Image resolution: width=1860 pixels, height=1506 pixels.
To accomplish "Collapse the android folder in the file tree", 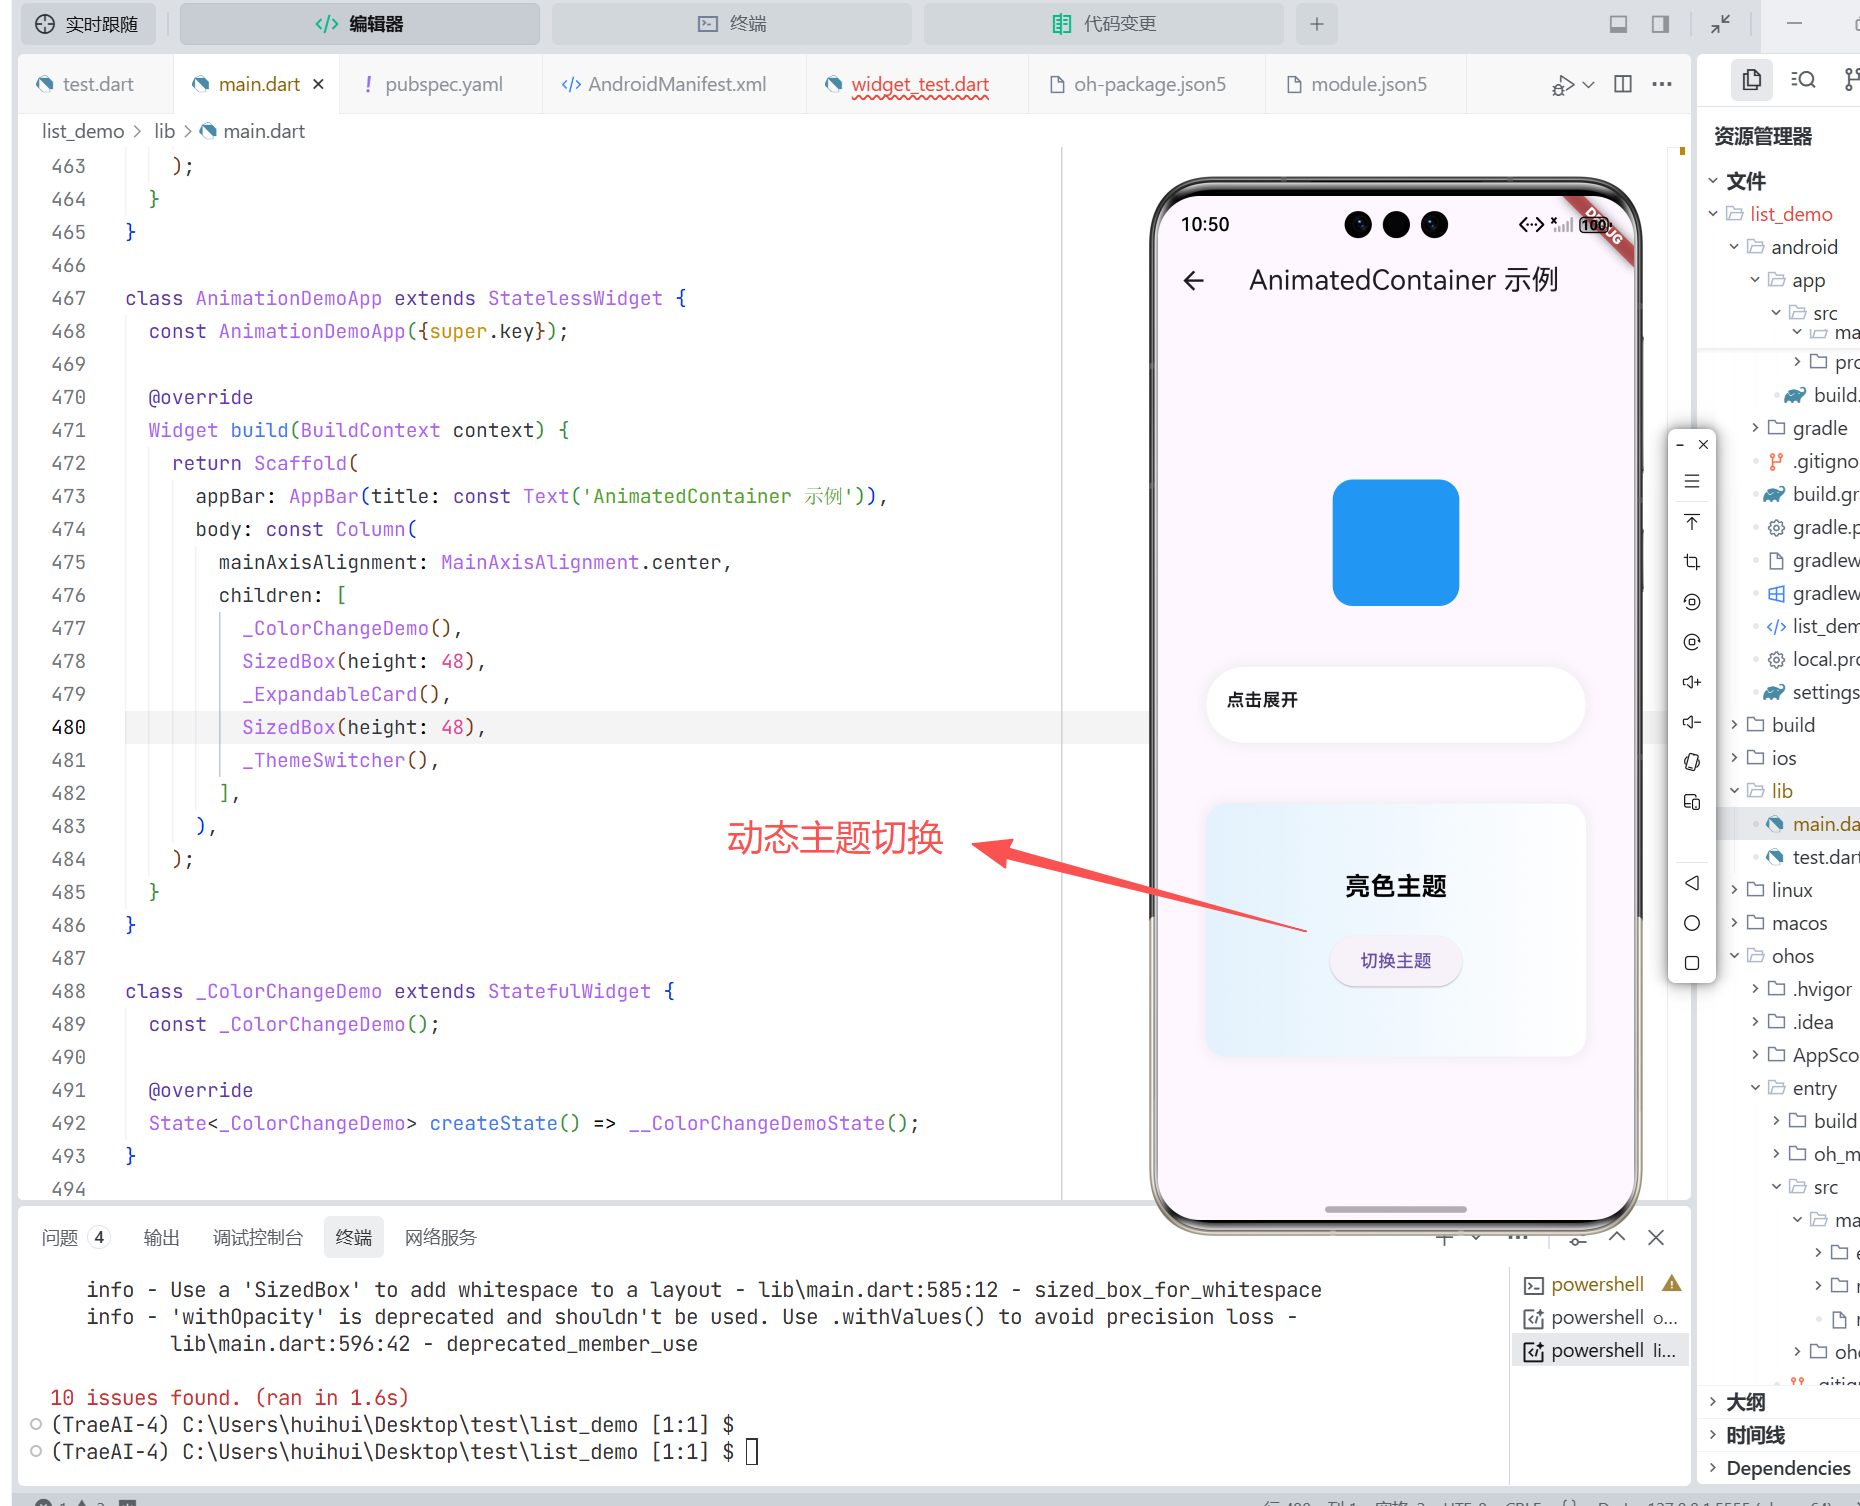I will coord(1734,247).
